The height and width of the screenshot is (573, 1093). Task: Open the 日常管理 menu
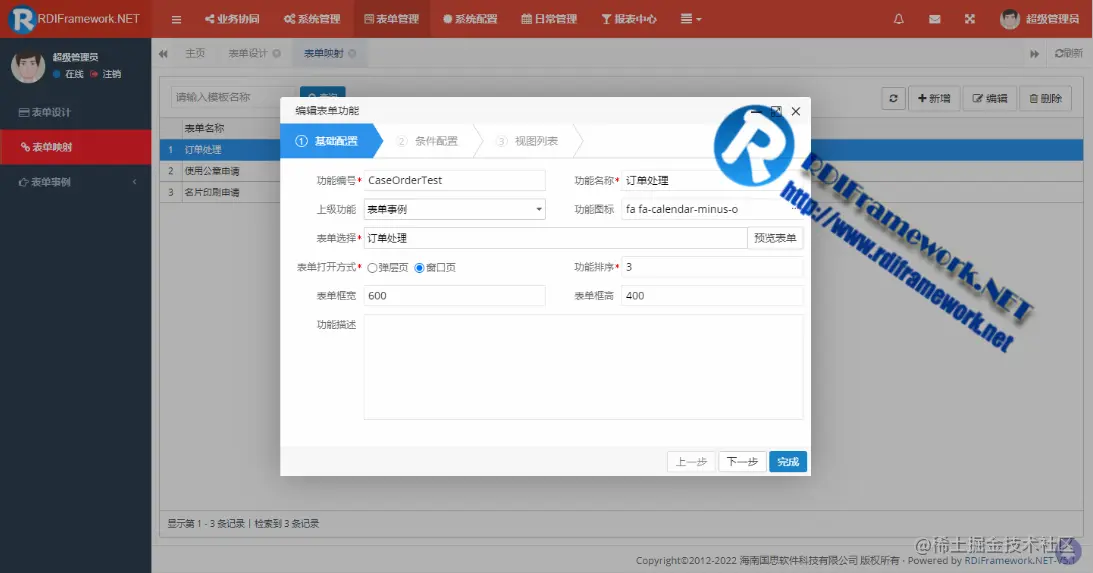click(549, 19)
